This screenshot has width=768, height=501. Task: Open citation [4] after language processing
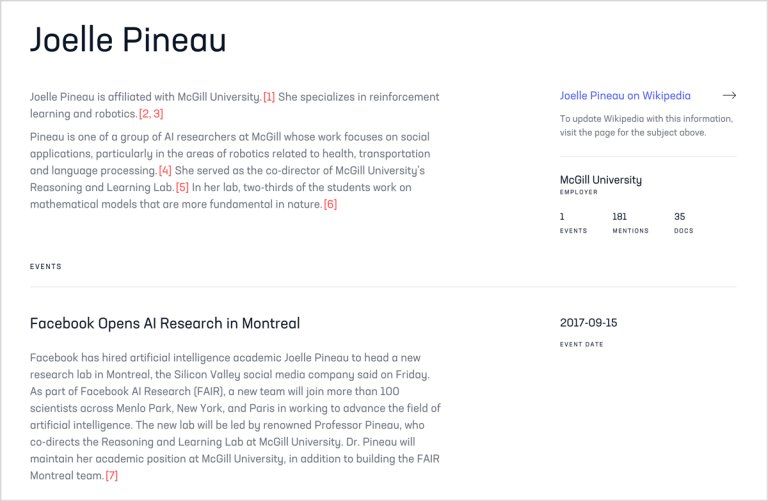[x=165, y=170]
